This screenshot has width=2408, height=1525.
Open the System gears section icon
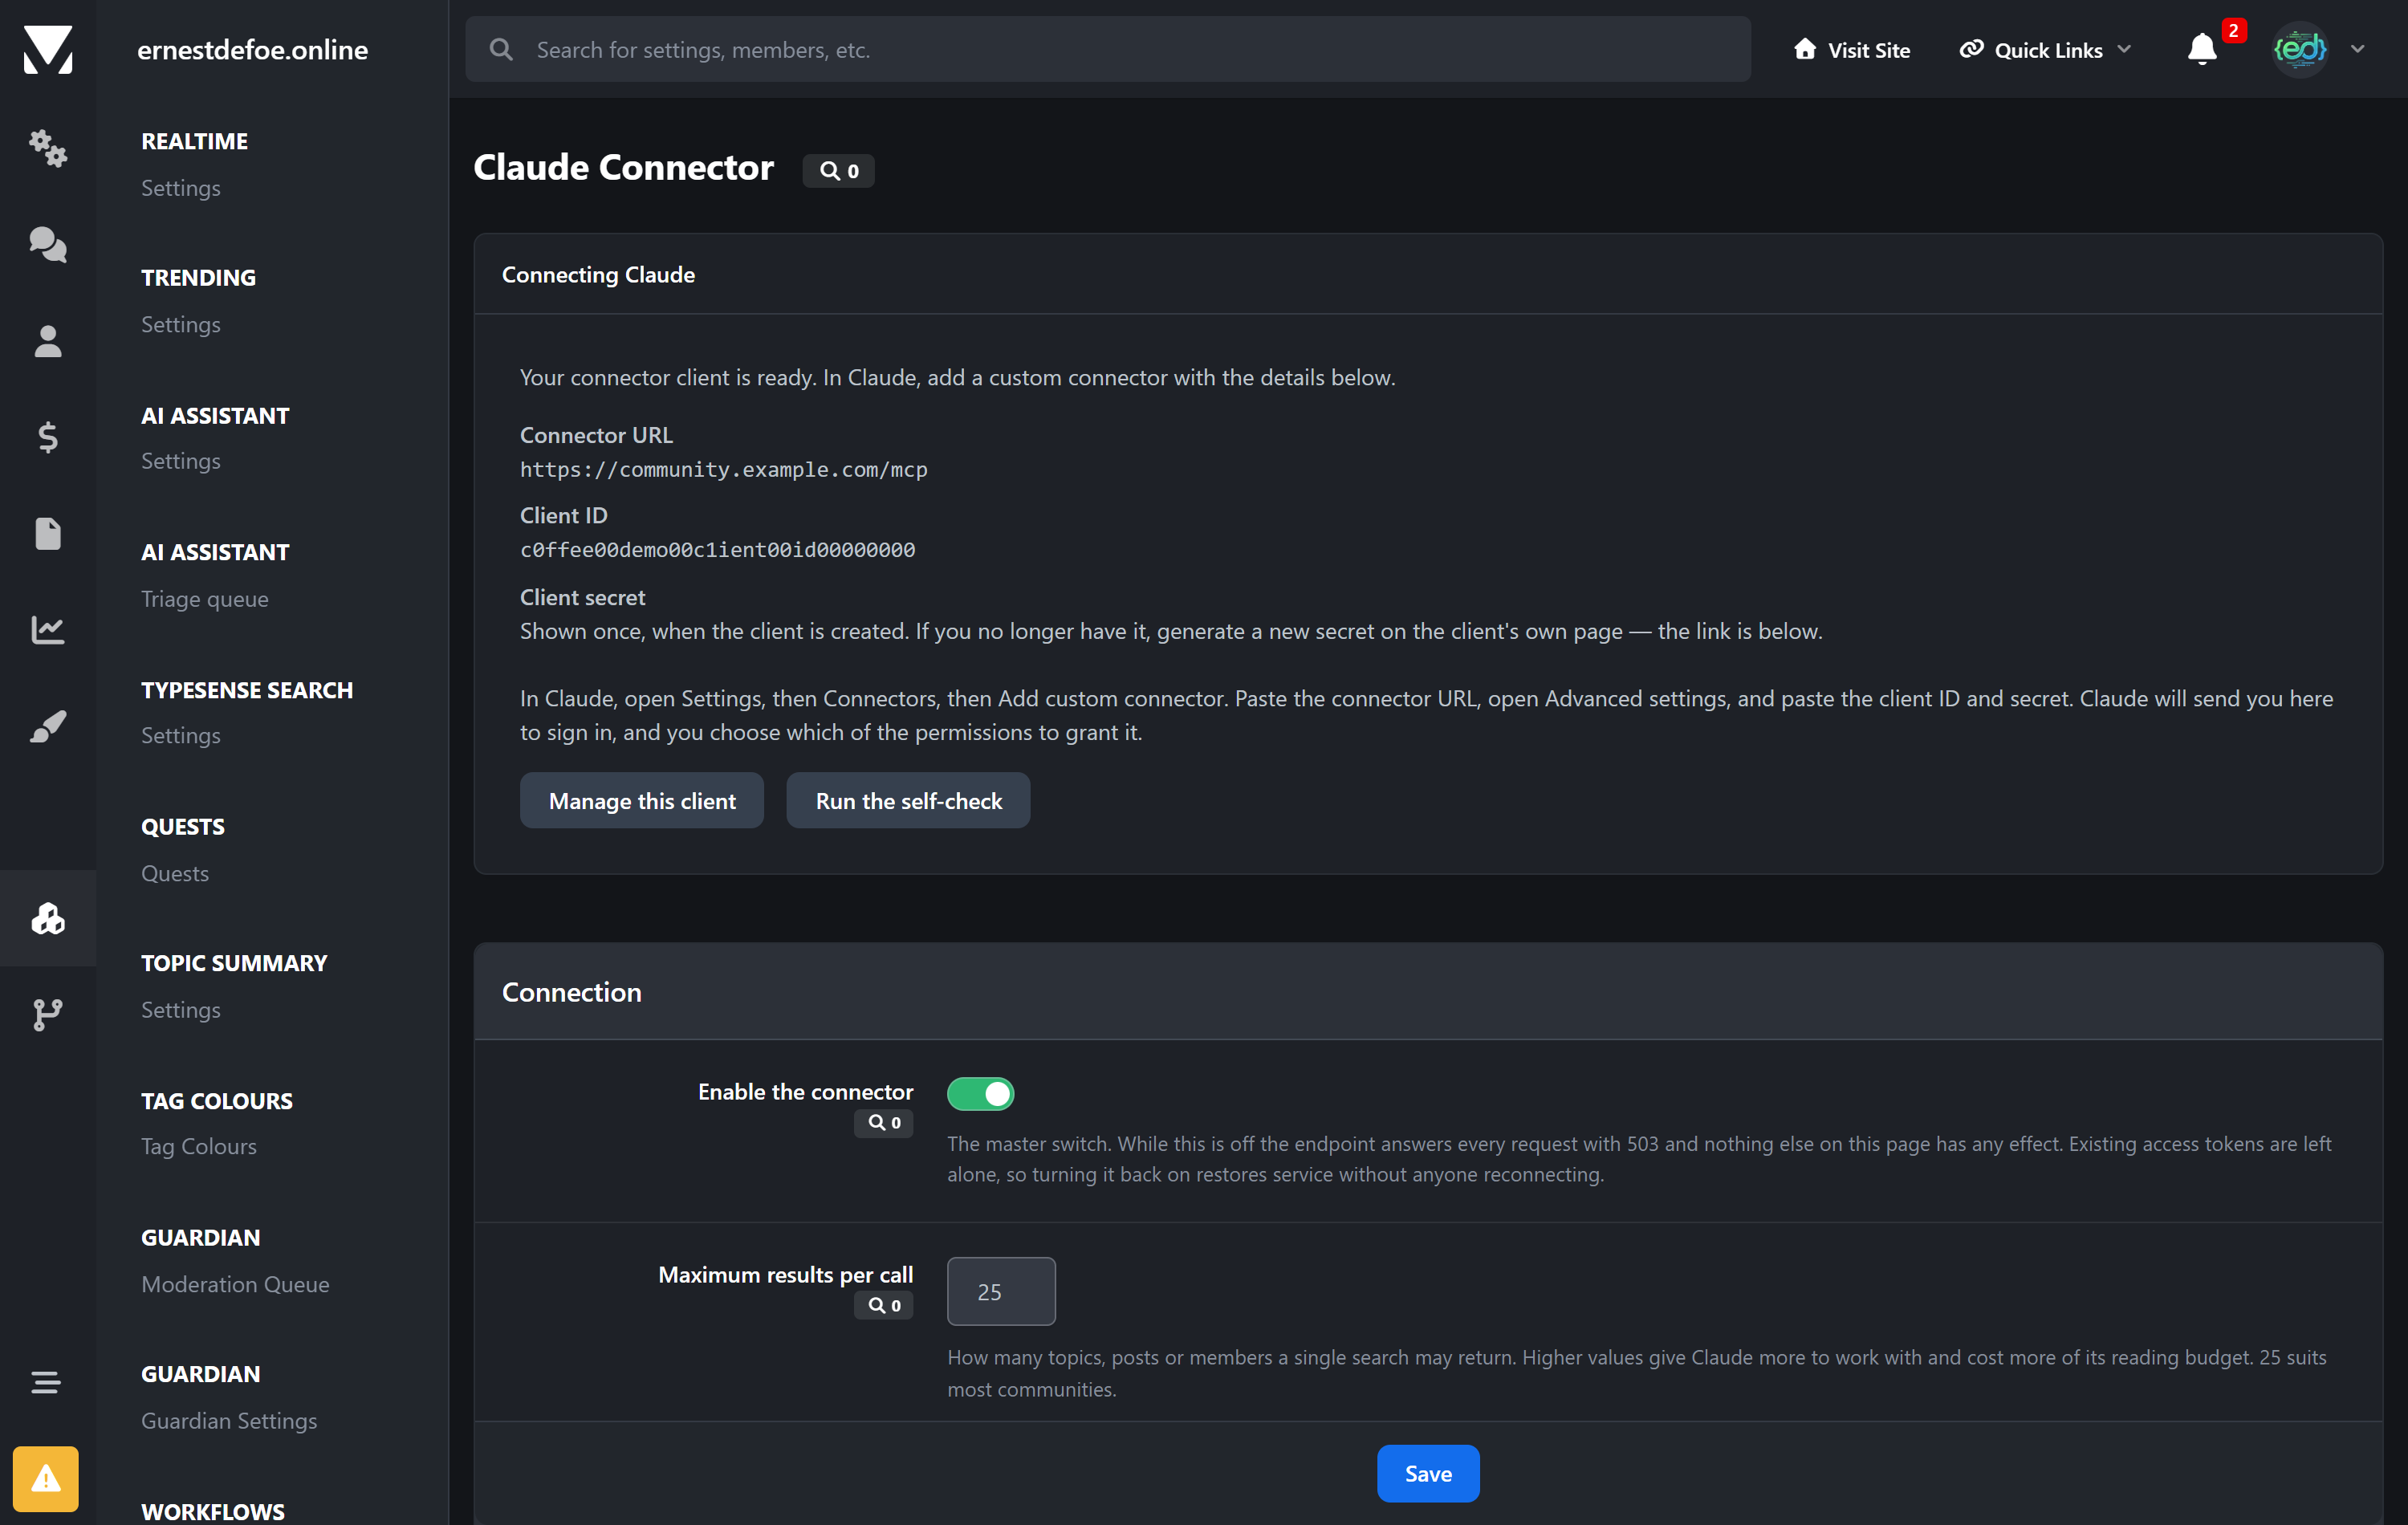[x=48, y=148]
